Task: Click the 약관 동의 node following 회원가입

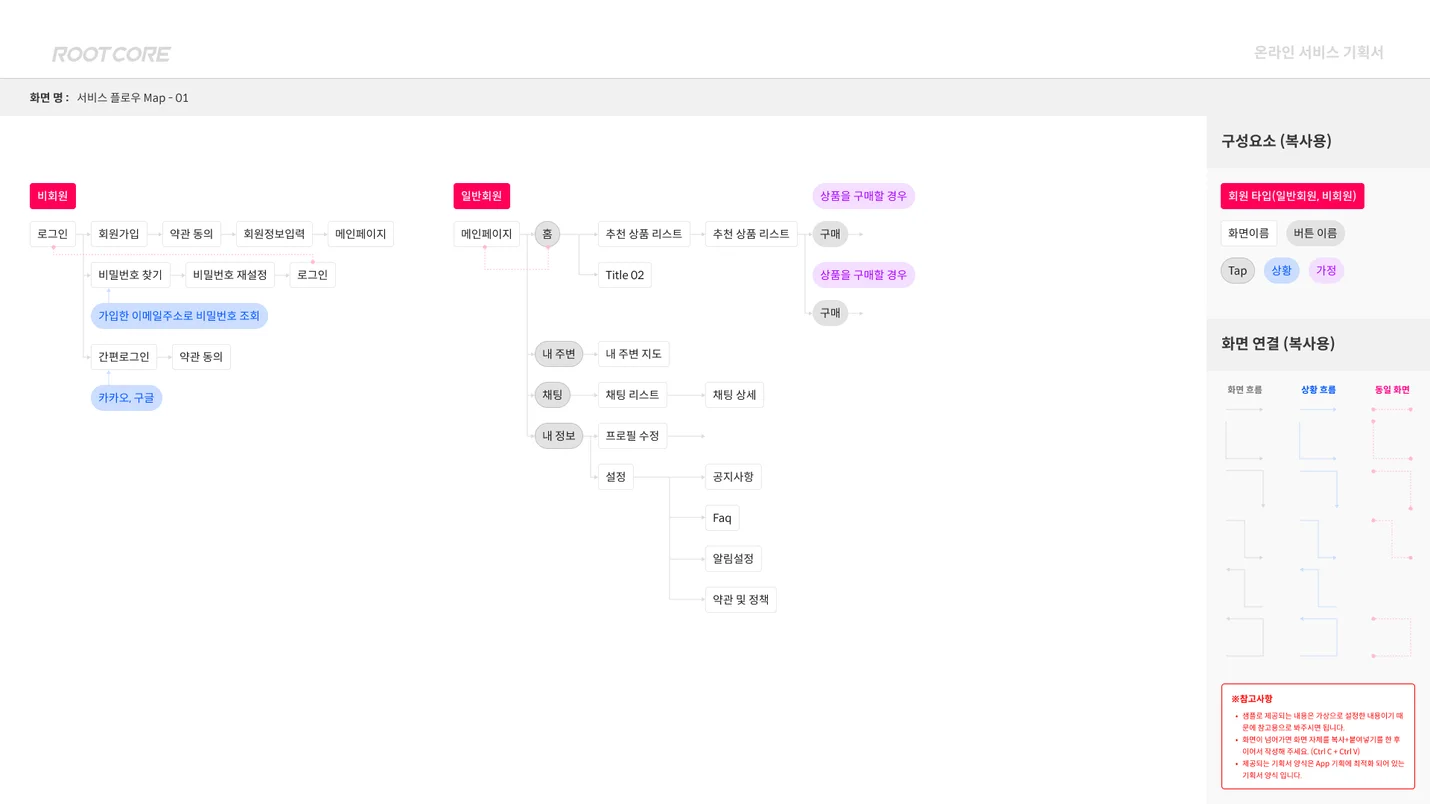Action: 191,234
